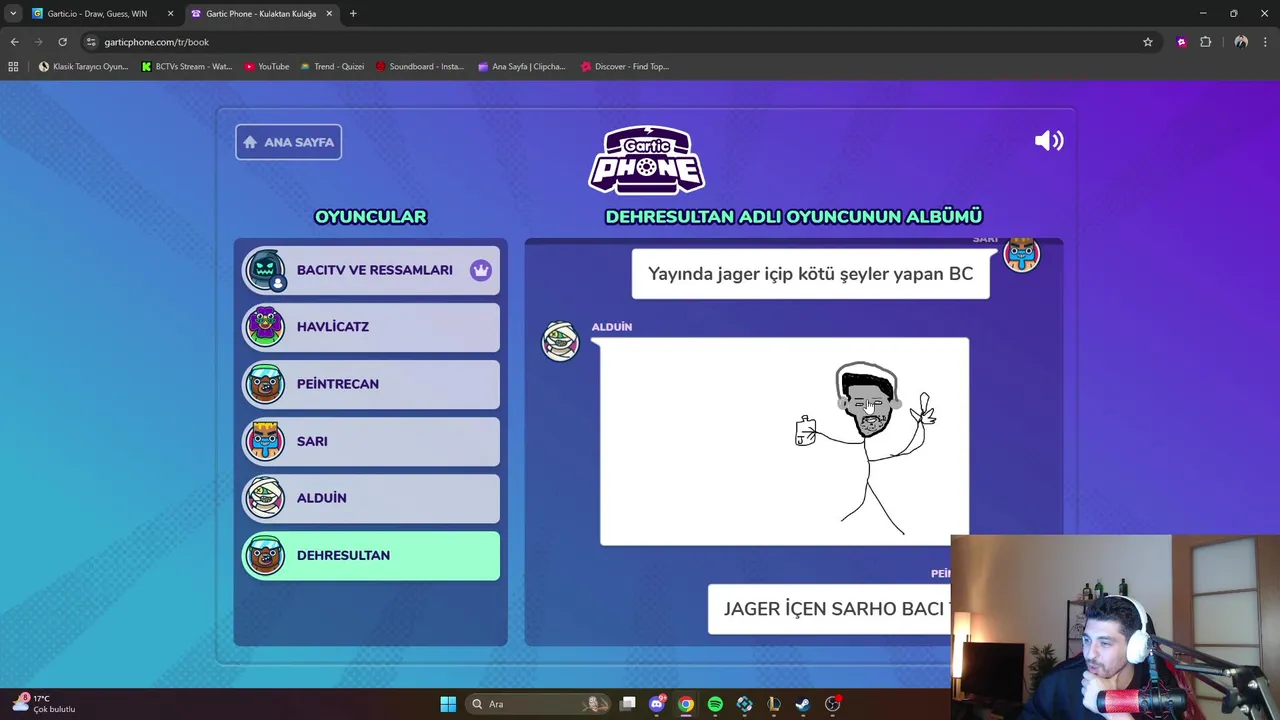Open Spotify from taskbar
Screen dimensions: 1280x720
click(715, 704)
